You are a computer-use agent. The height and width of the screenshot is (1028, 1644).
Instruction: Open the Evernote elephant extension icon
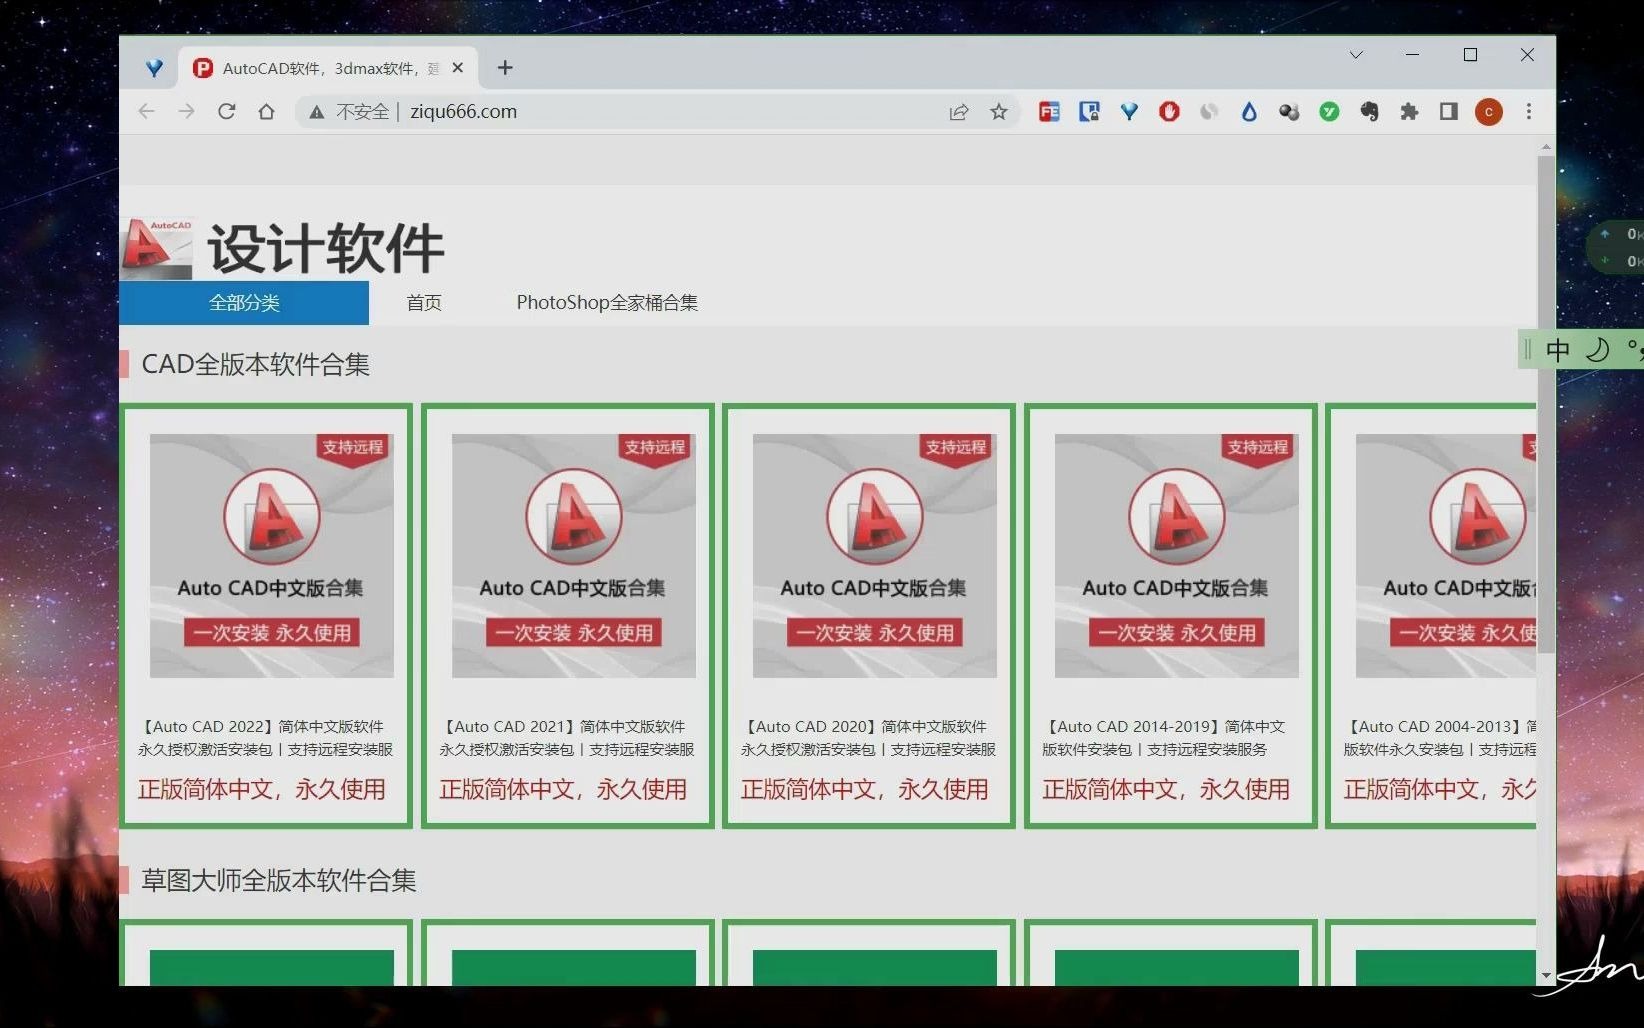1369,112
